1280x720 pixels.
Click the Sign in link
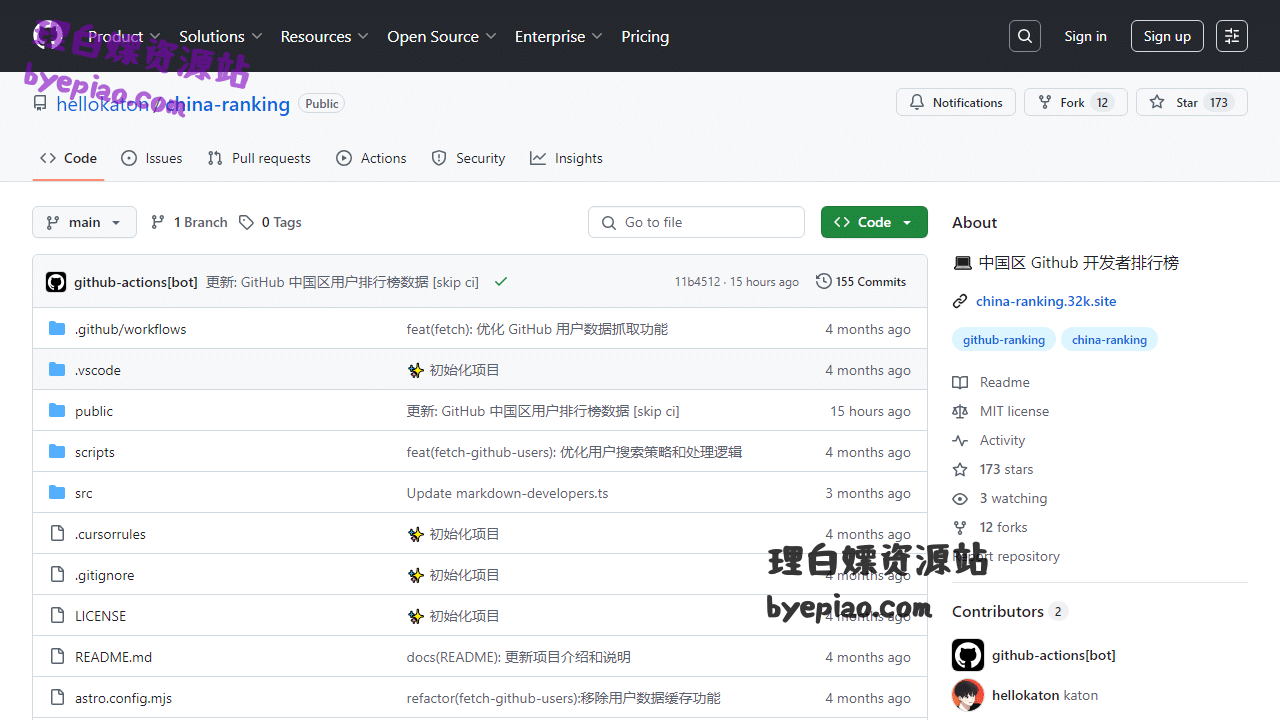[x=1085, y=36]
